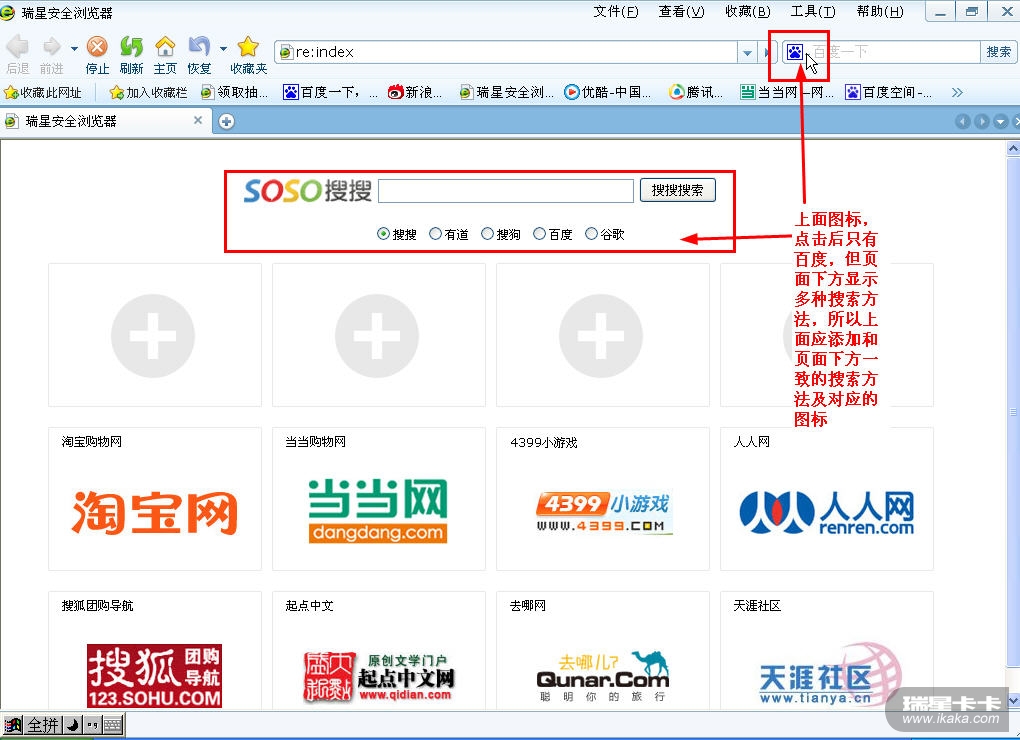This screenshot has height=740, width=1020.
Task: Click the address bar go arrow
Action: 766,52
